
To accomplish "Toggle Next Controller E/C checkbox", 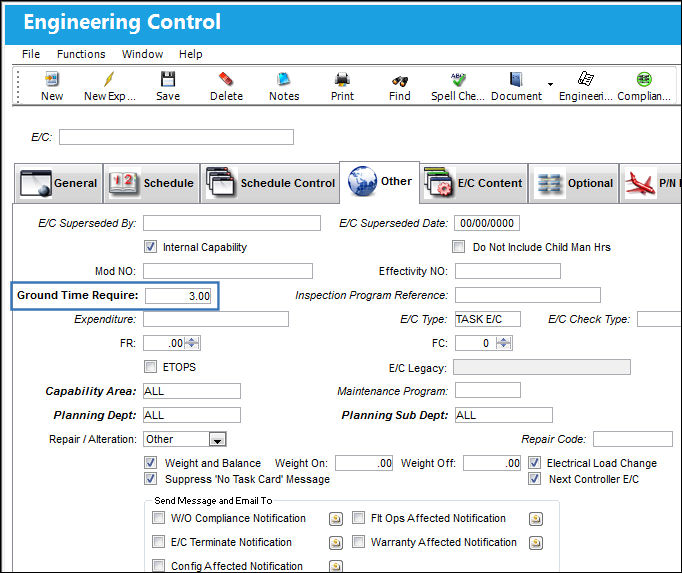I will pyautogui.click(x=535, y=479).
